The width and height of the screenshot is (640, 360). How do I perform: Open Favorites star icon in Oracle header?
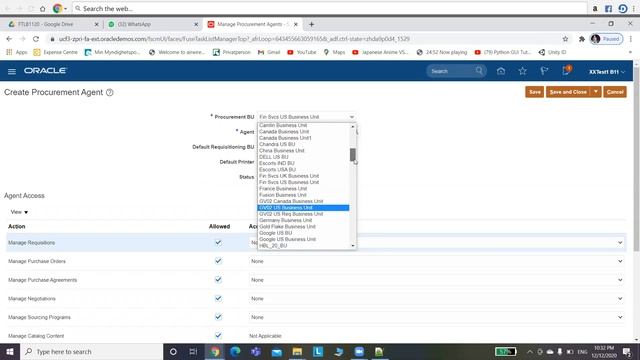click(x=522, y=71)
